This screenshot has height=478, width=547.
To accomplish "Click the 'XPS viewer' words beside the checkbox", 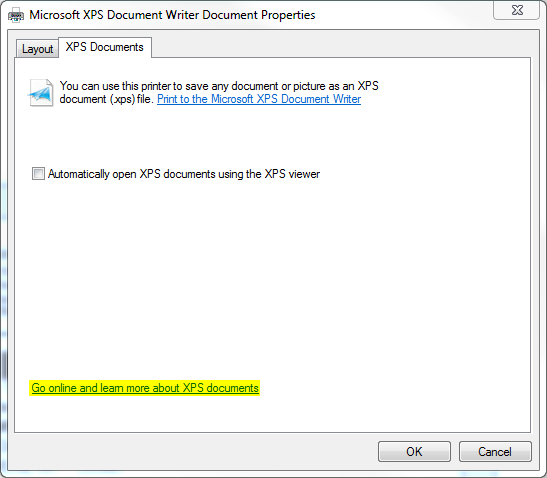I will (x=292, y=174).
